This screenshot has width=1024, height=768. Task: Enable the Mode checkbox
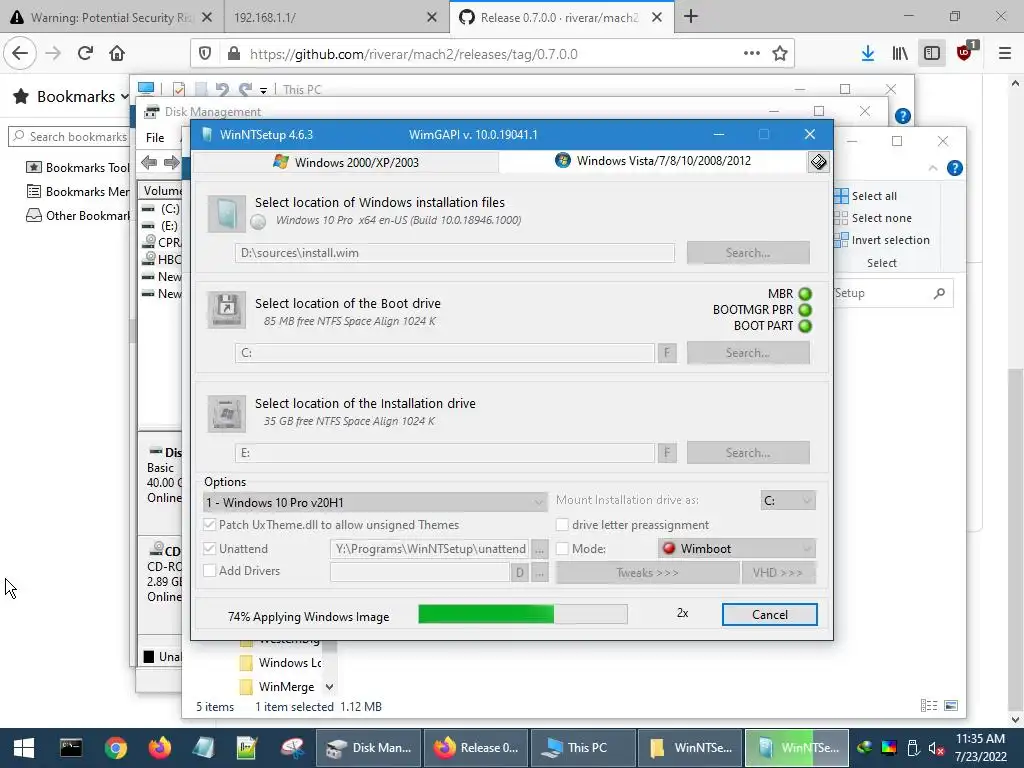[x=562, y=549]
